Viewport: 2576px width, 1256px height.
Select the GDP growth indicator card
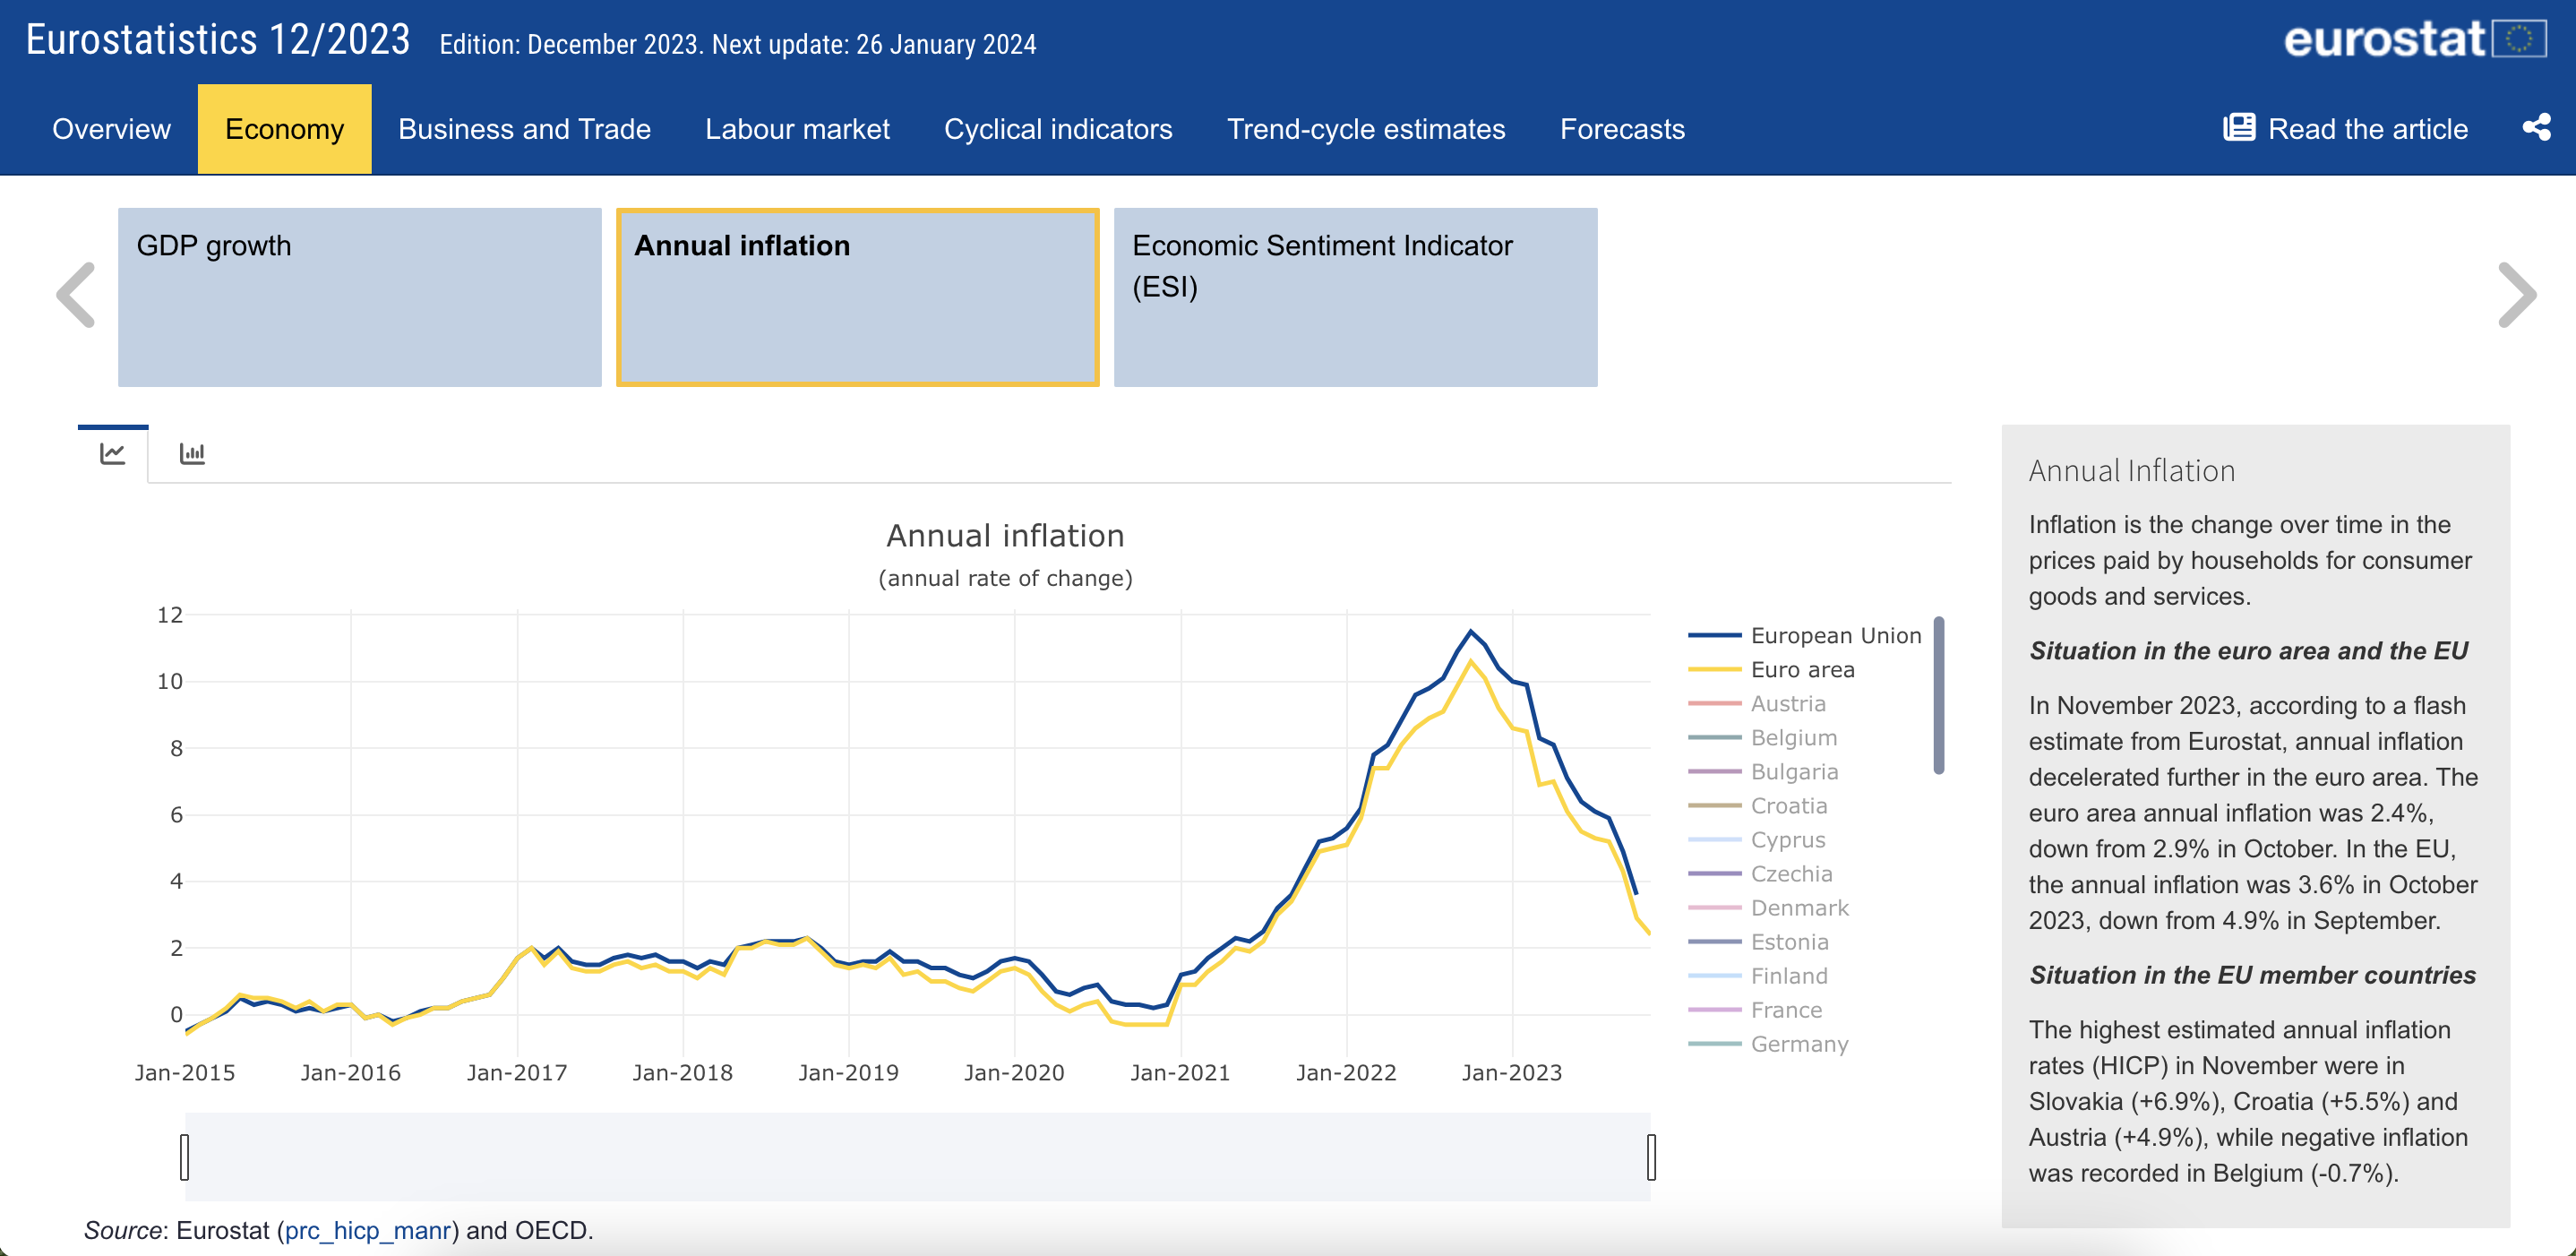359,297
